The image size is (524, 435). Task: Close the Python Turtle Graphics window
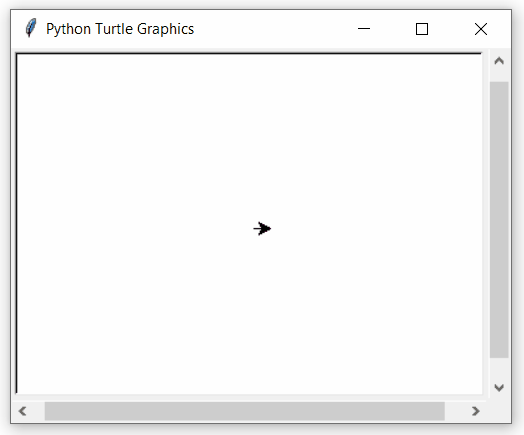[481, 29]
